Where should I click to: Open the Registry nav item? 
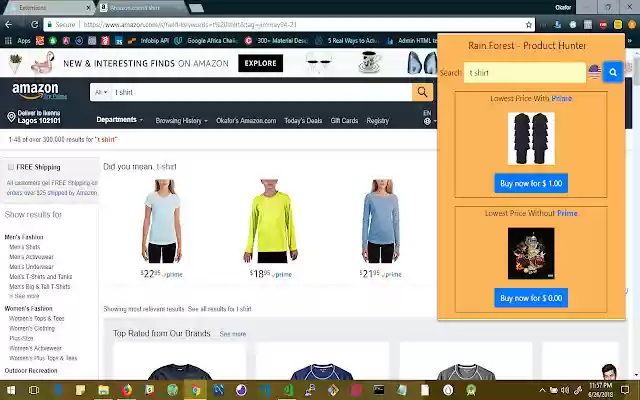pyautogui.click(x=378, y=121)
